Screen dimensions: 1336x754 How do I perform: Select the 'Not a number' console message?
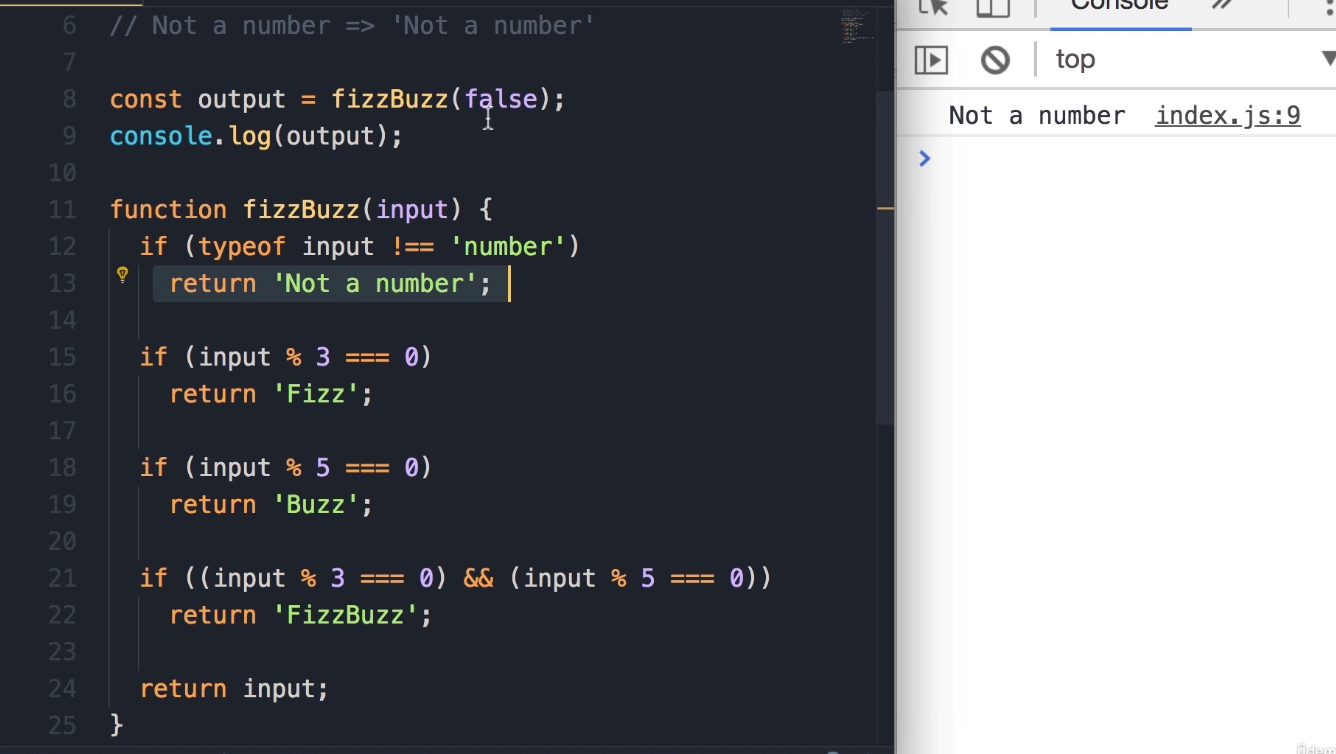coord(1036,116)
